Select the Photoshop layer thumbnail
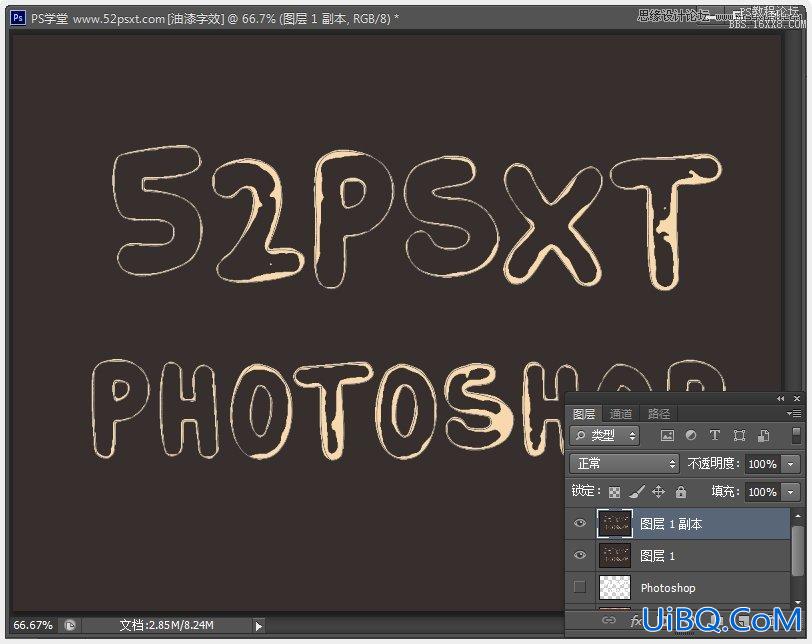812x644 pixels. tap(615, 588)
